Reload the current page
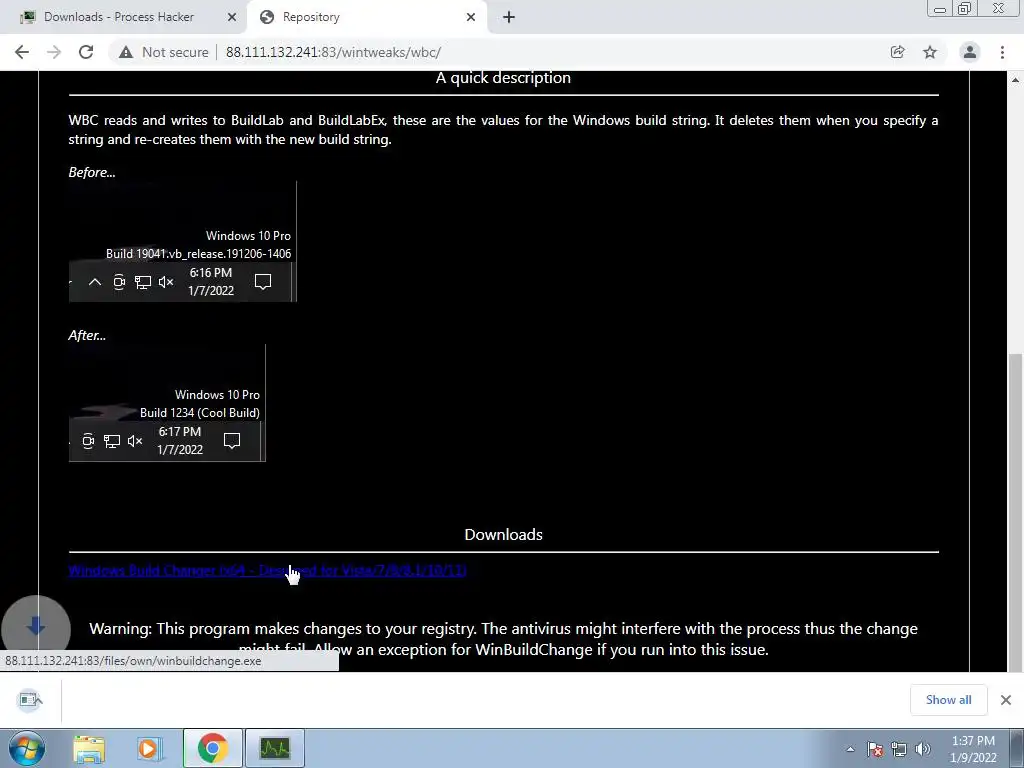 coord(86,52)
